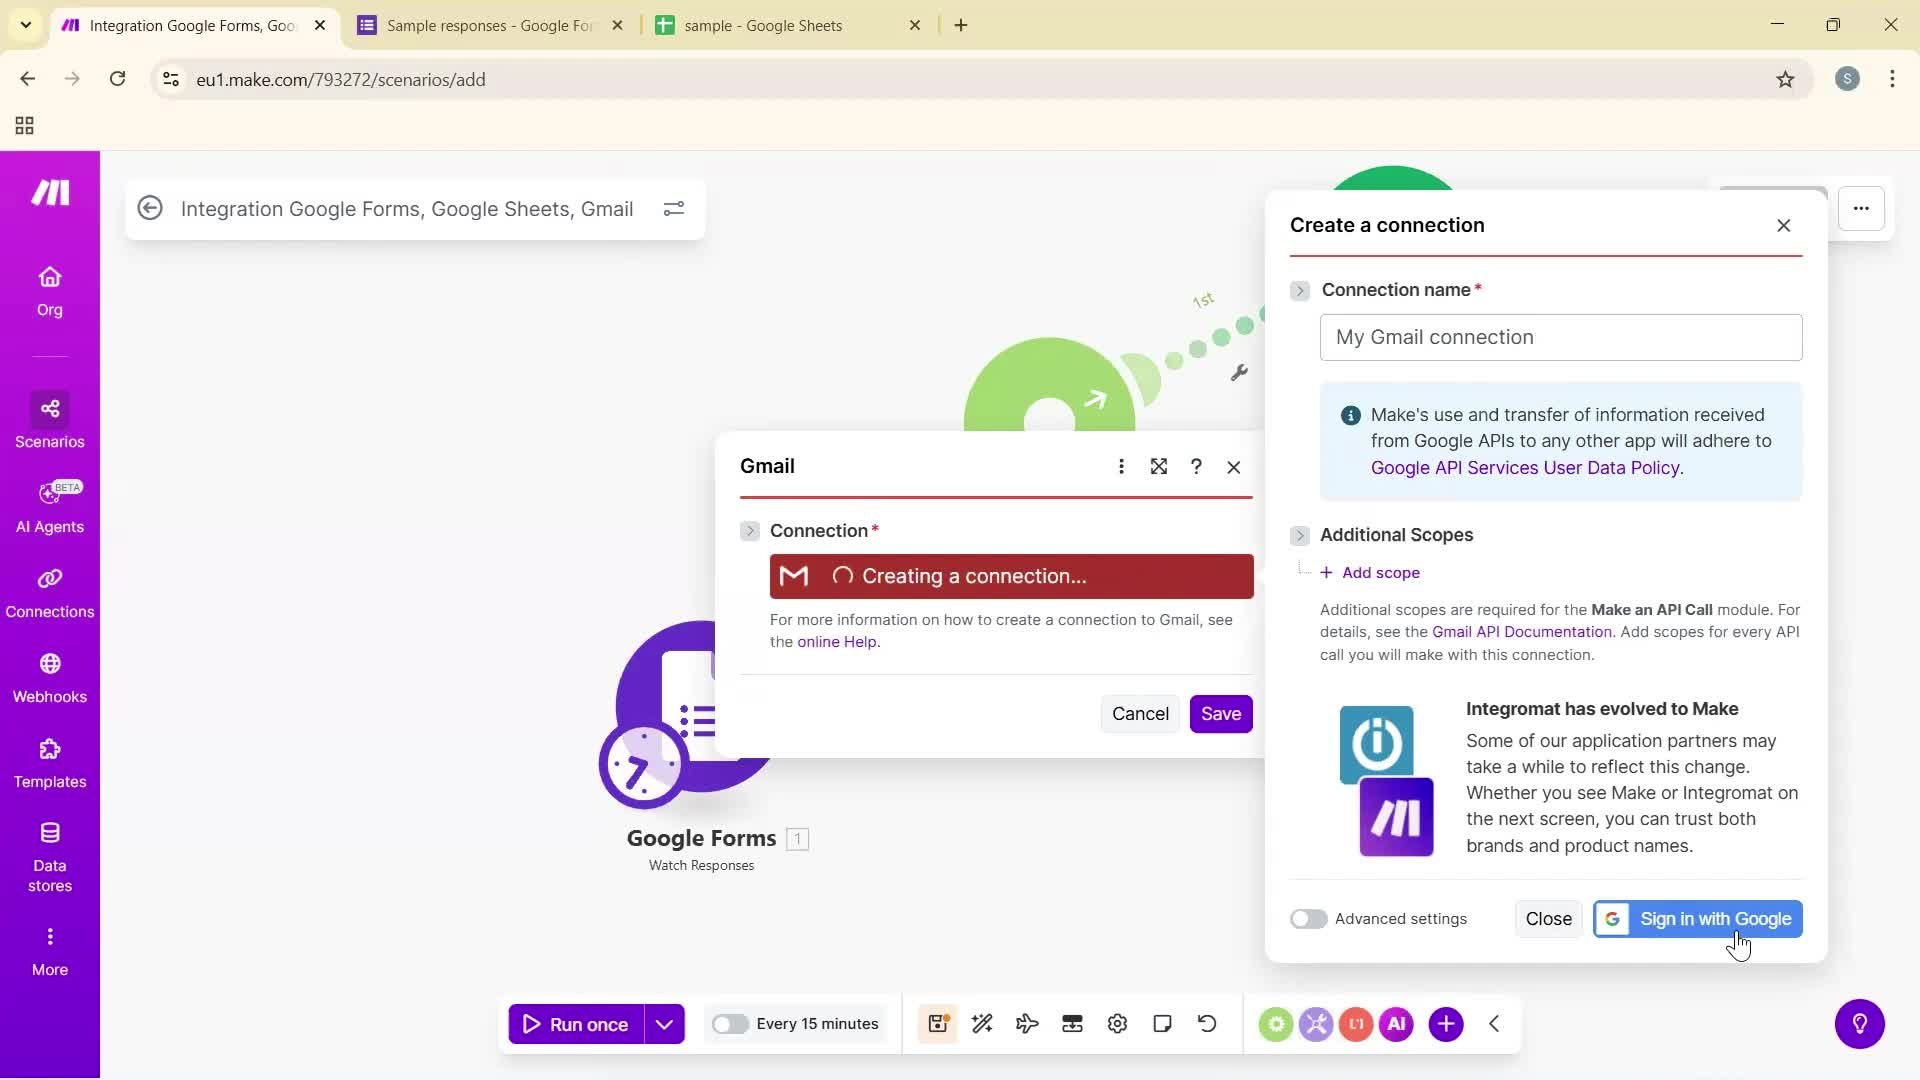Screen dimensions: 1920x1080
Task: Open the Notes icon in bottom toolbar
Action: [1162, 1023]
